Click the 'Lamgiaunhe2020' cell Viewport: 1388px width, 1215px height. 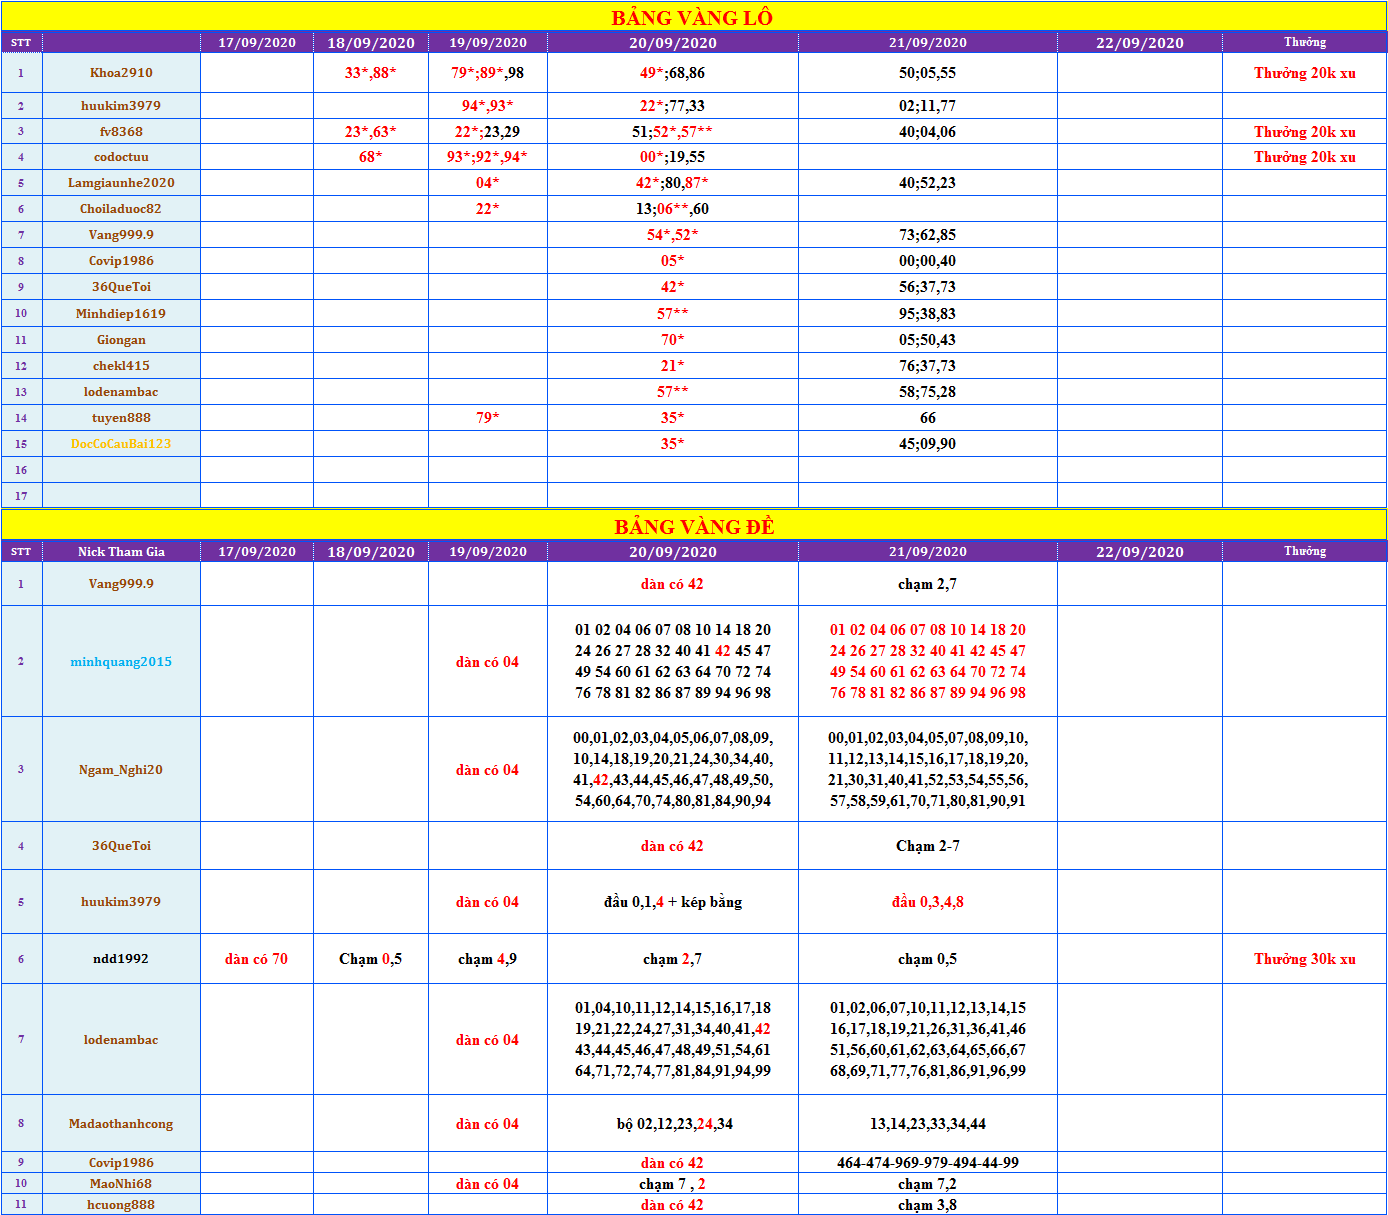pyautogui.click(x=121, y=183)
